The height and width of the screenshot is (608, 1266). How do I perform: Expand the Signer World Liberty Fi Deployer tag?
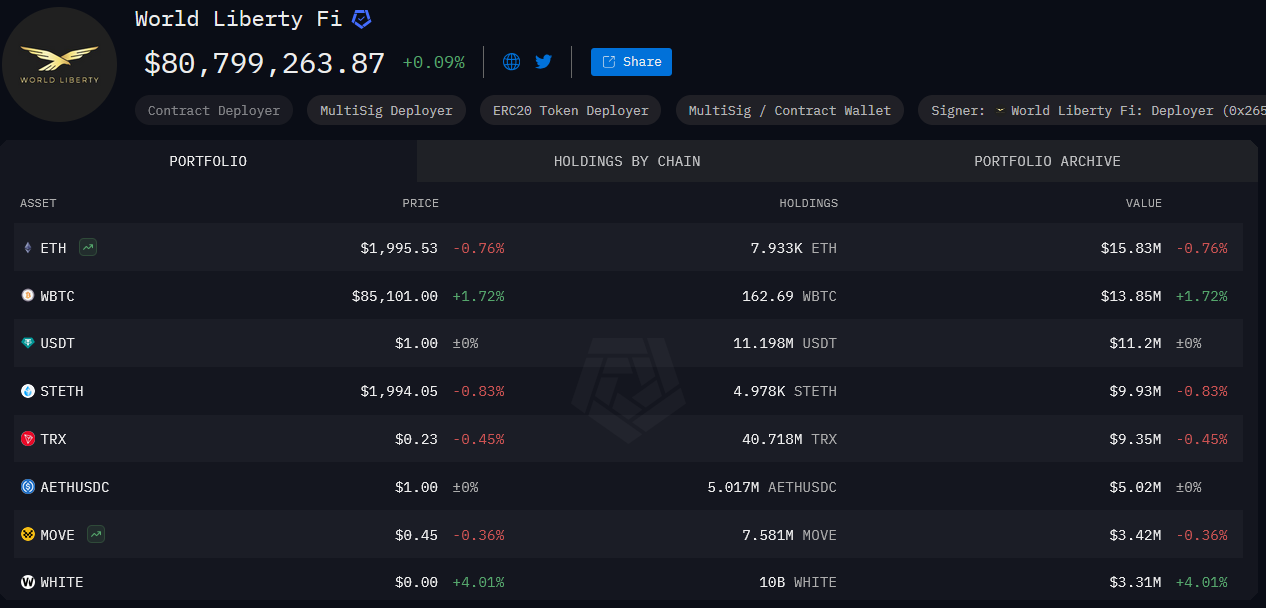1090,110
